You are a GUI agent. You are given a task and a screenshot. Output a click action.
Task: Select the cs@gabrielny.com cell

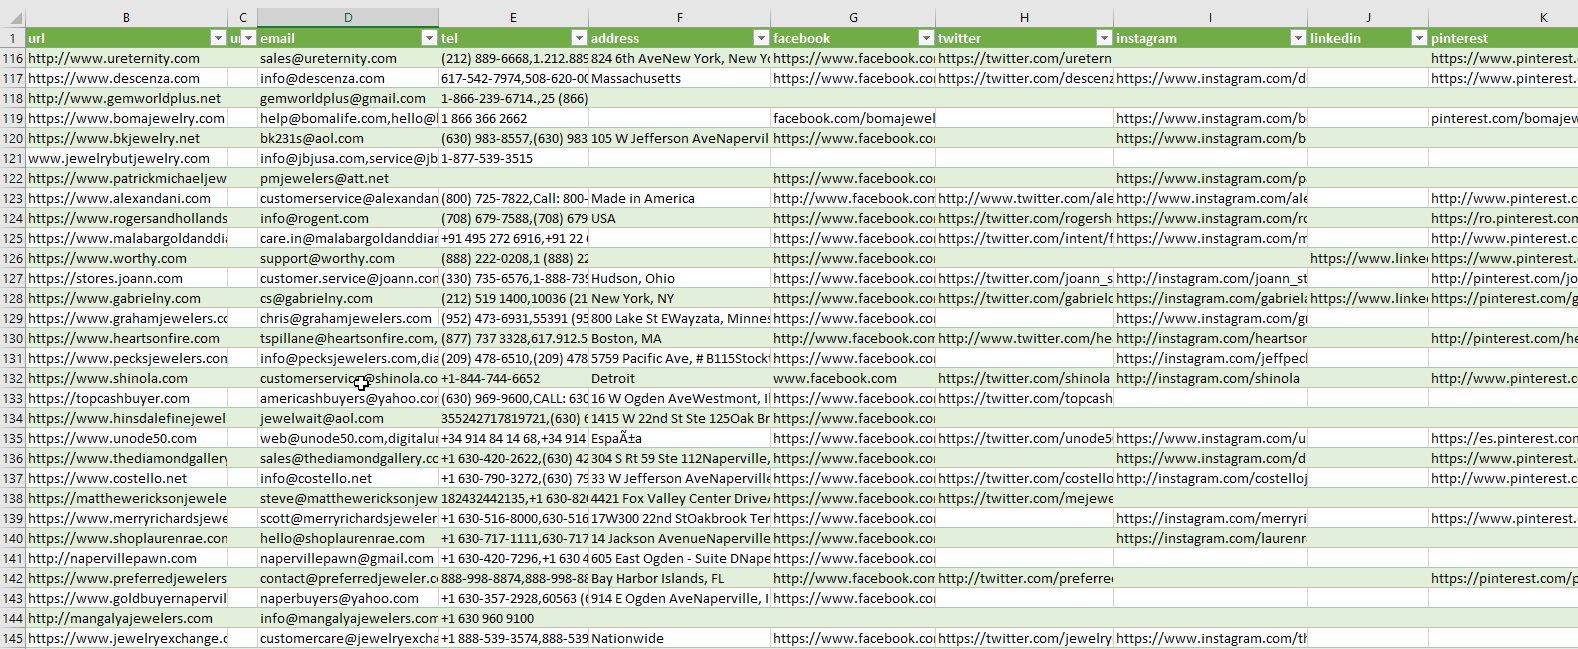click(348, 298)
